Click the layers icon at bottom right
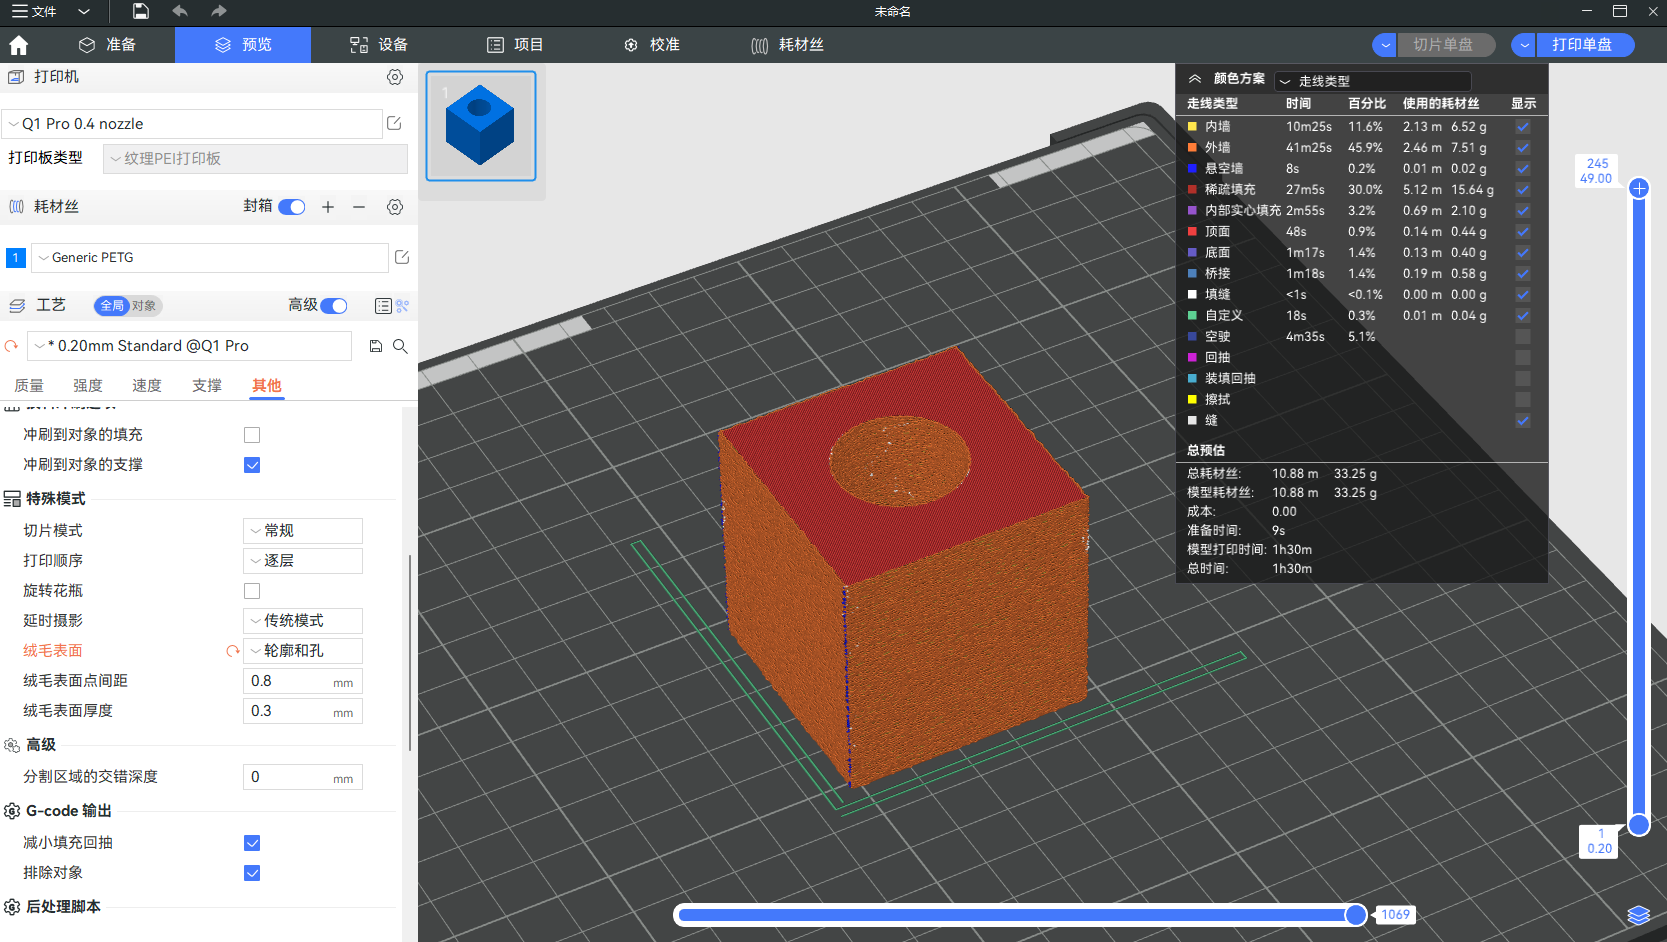This screenshot has height=942, width=1667. pos(1638,915)
